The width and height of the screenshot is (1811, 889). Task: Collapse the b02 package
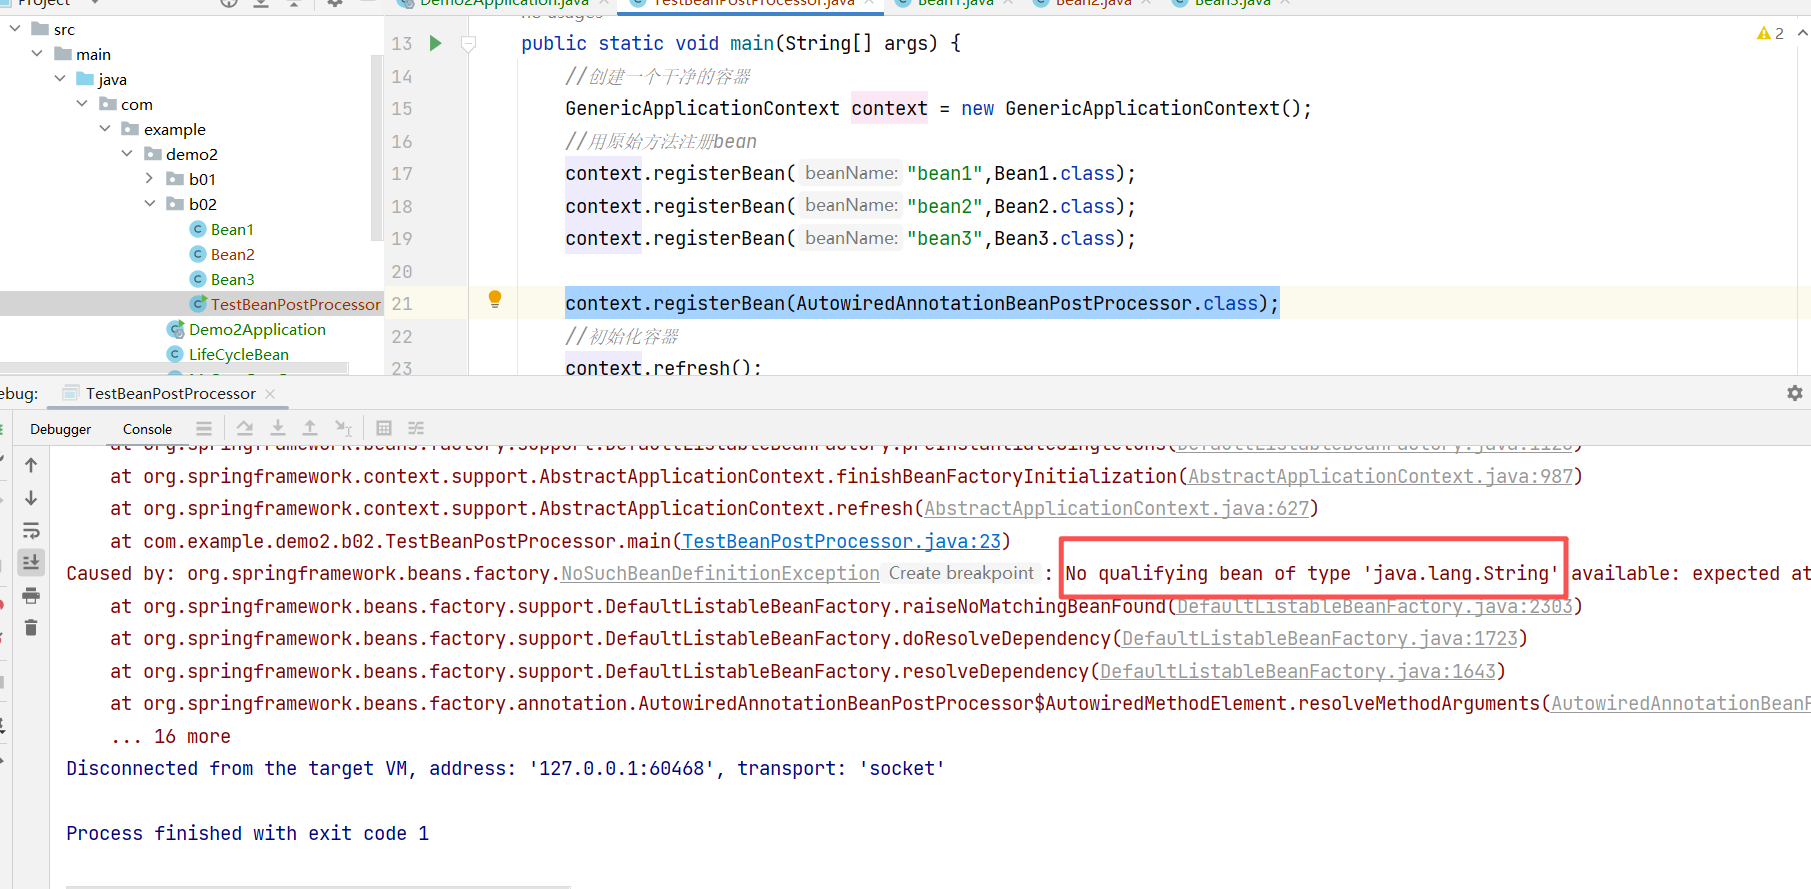[150, 204]
